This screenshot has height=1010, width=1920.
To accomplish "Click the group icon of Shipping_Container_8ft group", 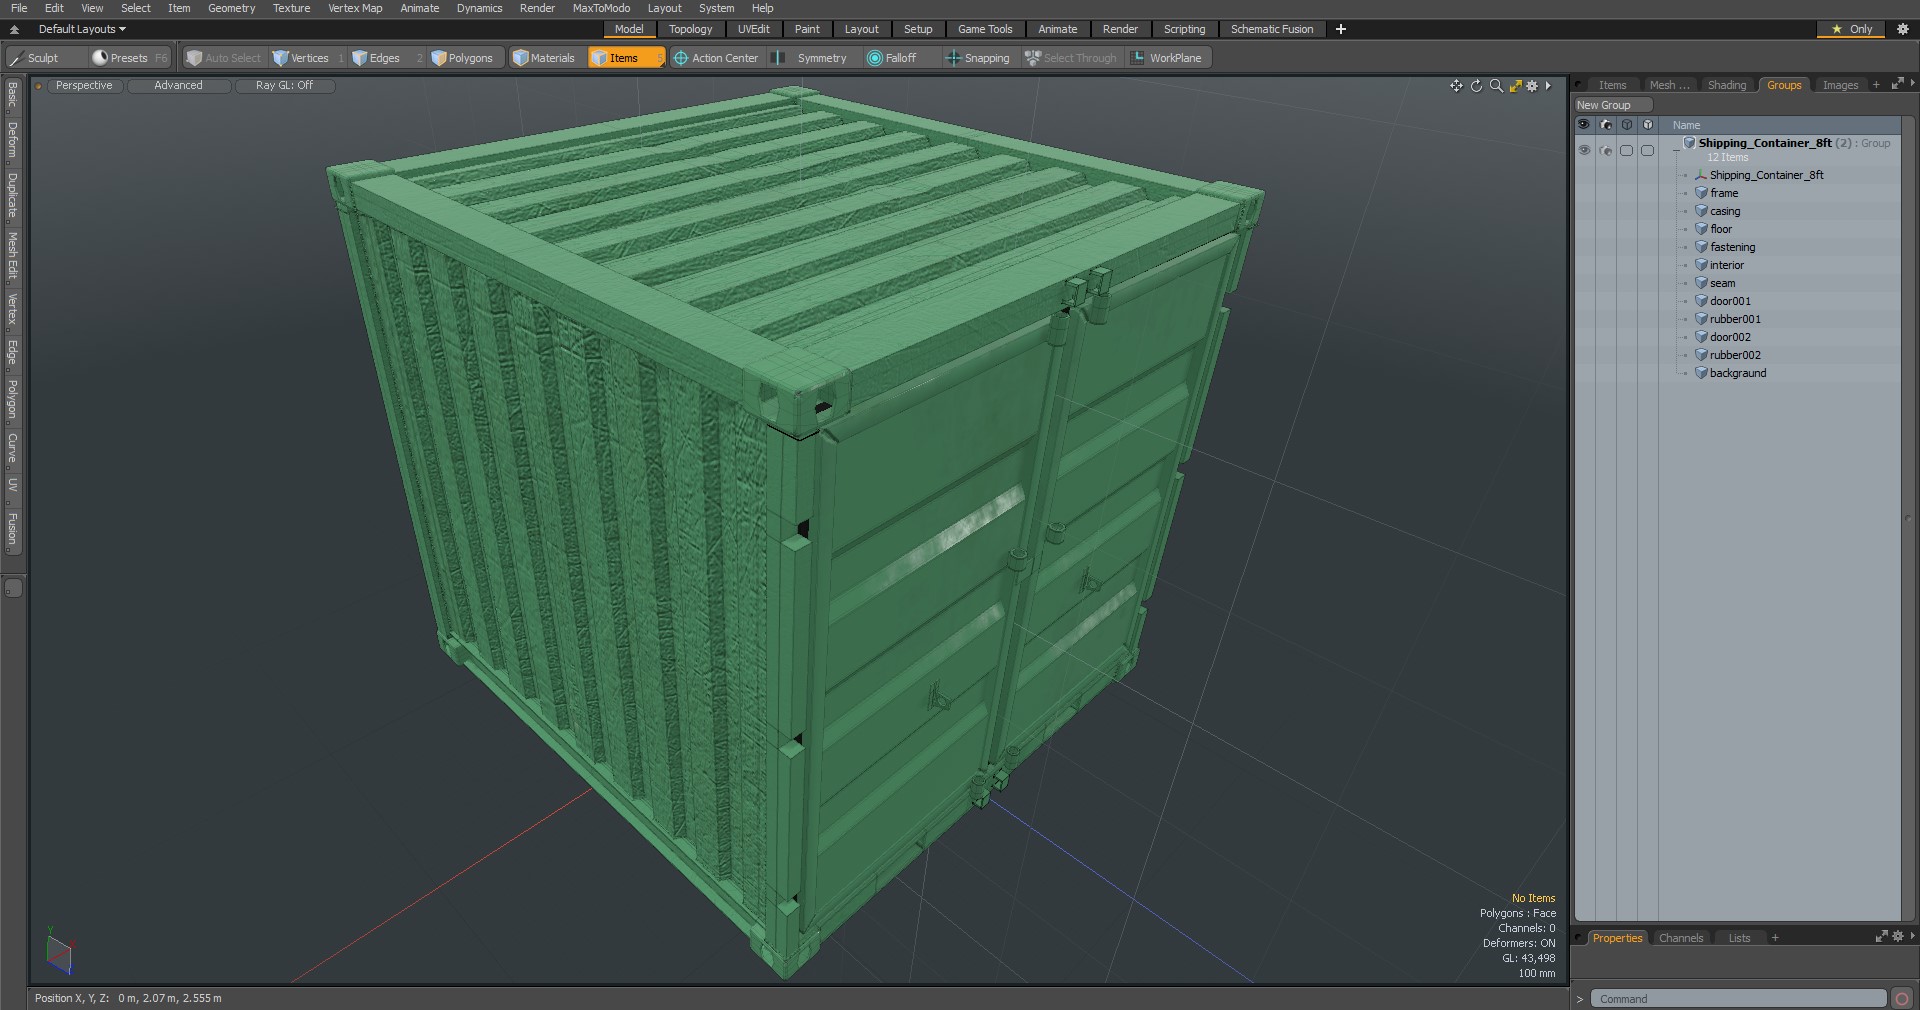I will (1689, 143).
